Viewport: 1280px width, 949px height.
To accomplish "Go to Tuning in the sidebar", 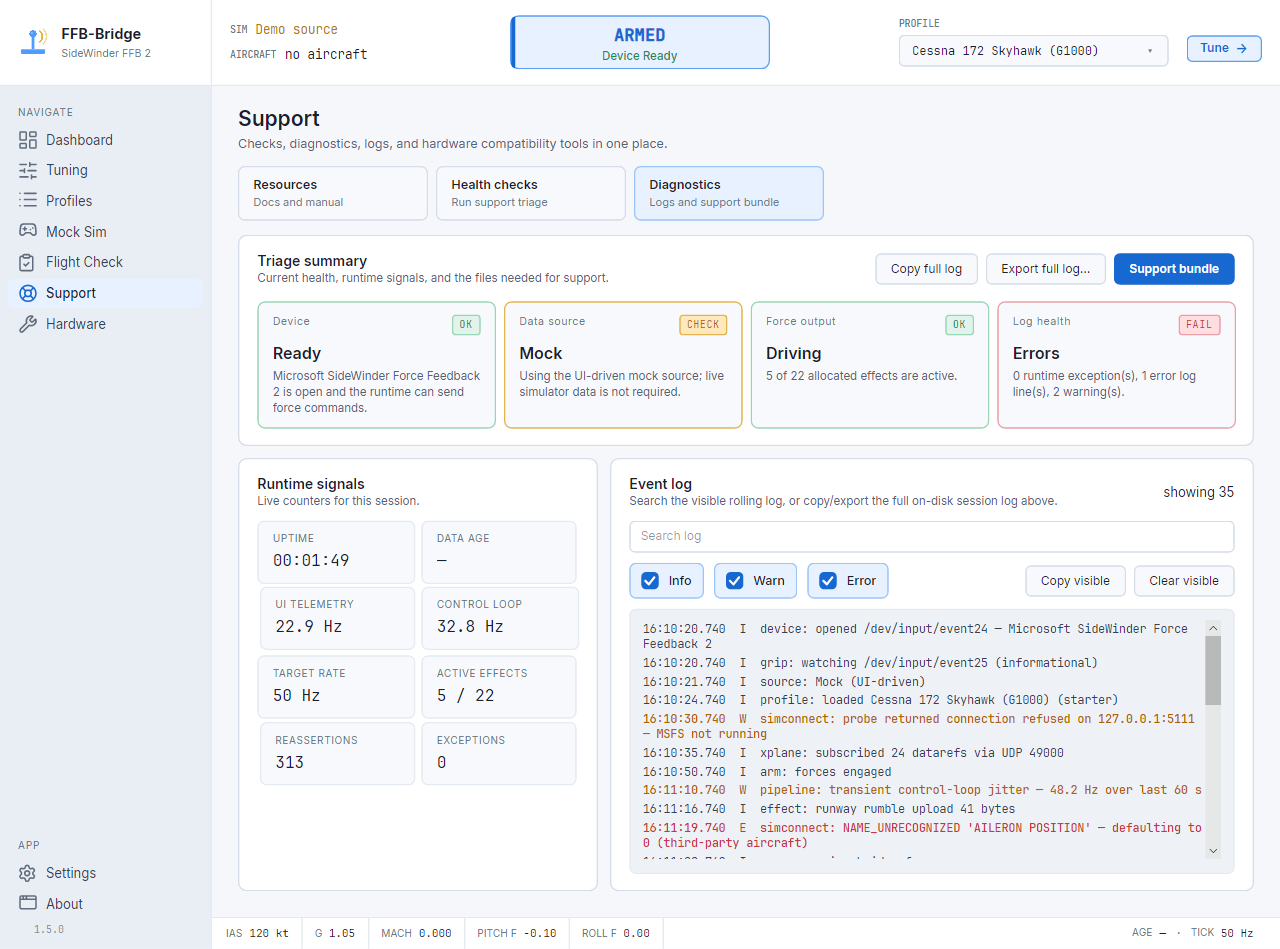I will (105, 170).
